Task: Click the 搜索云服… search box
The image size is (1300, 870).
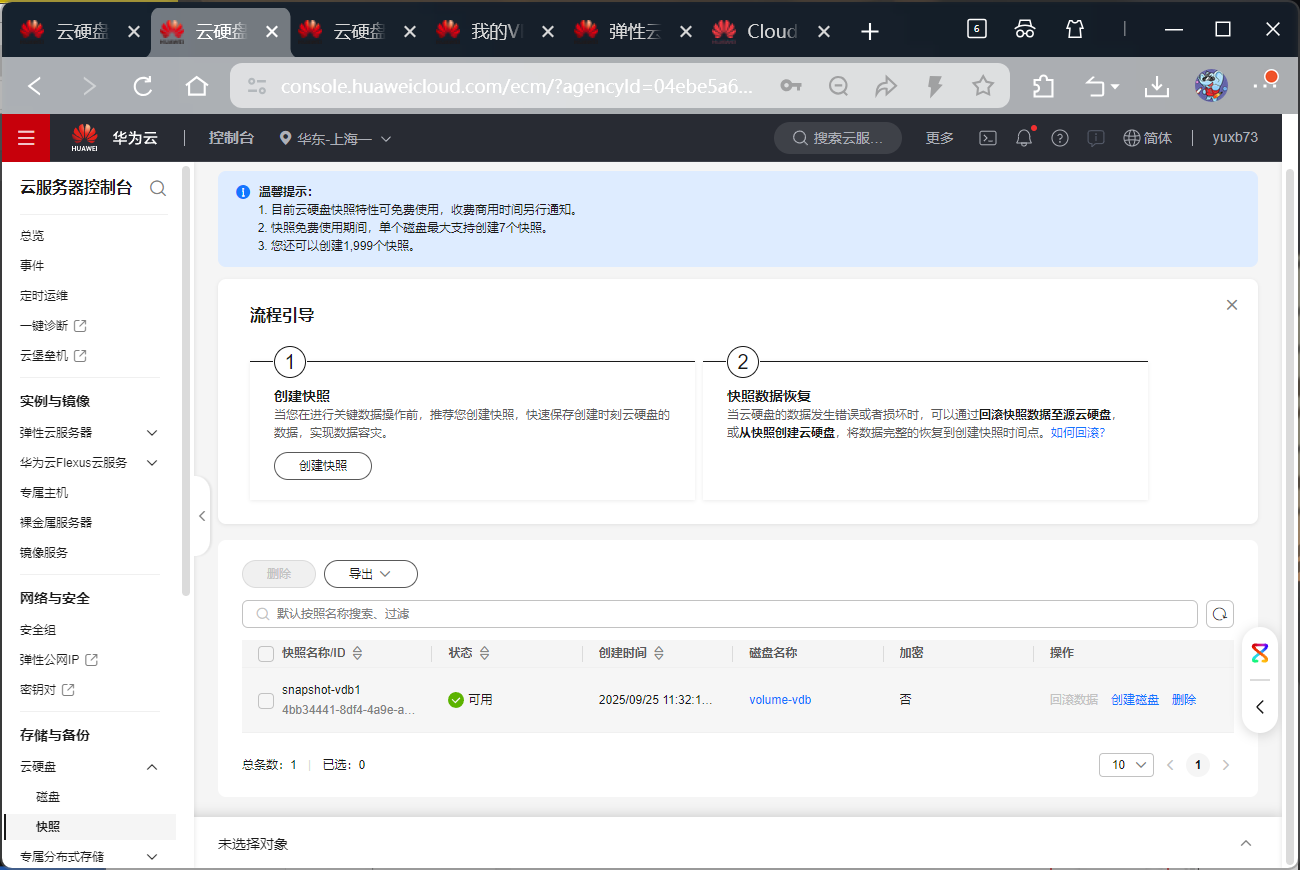Action: [x=839, y=138]
